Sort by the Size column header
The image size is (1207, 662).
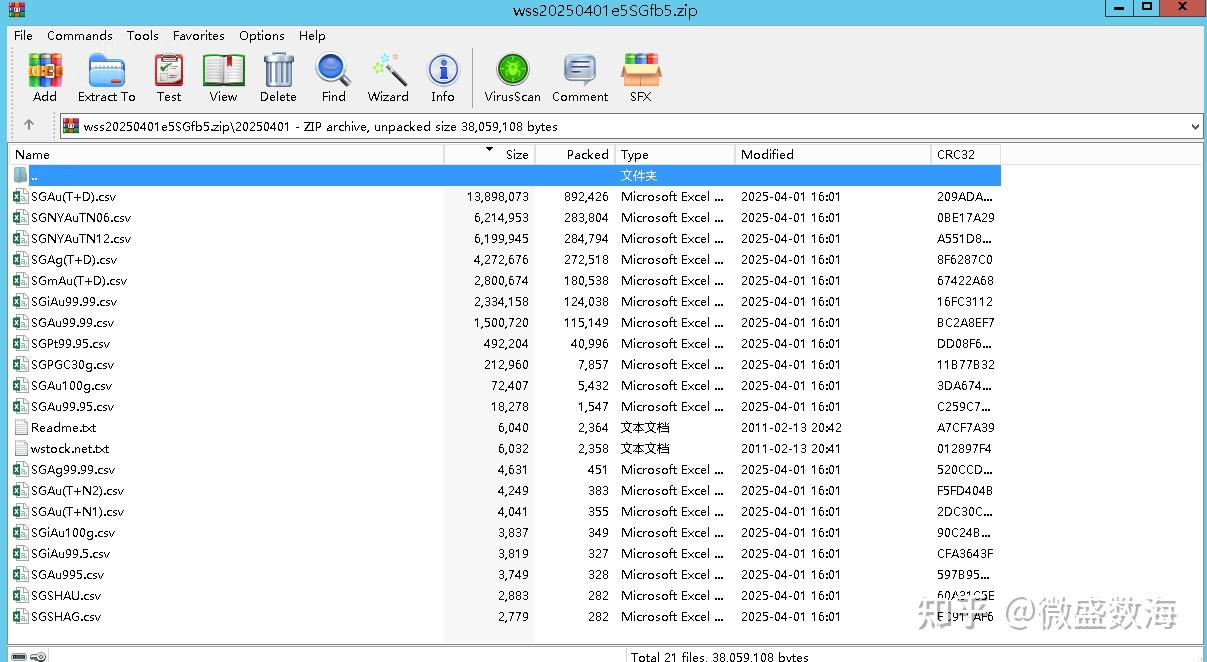tap(490, 154)
